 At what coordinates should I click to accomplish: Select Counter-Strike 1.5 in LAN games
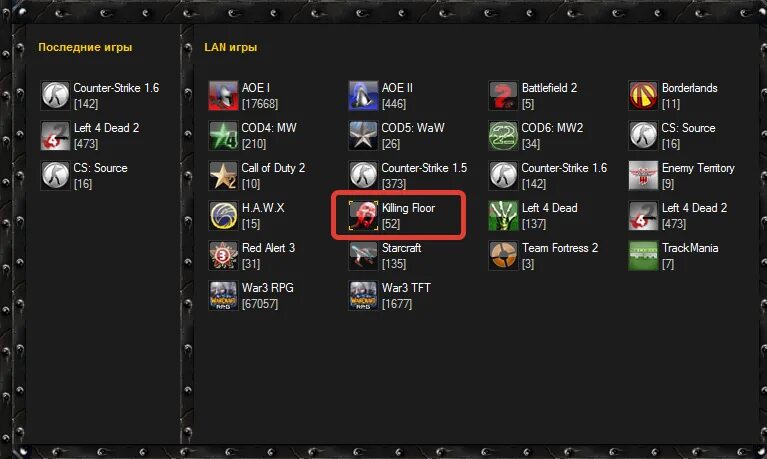tap(408, 175)
